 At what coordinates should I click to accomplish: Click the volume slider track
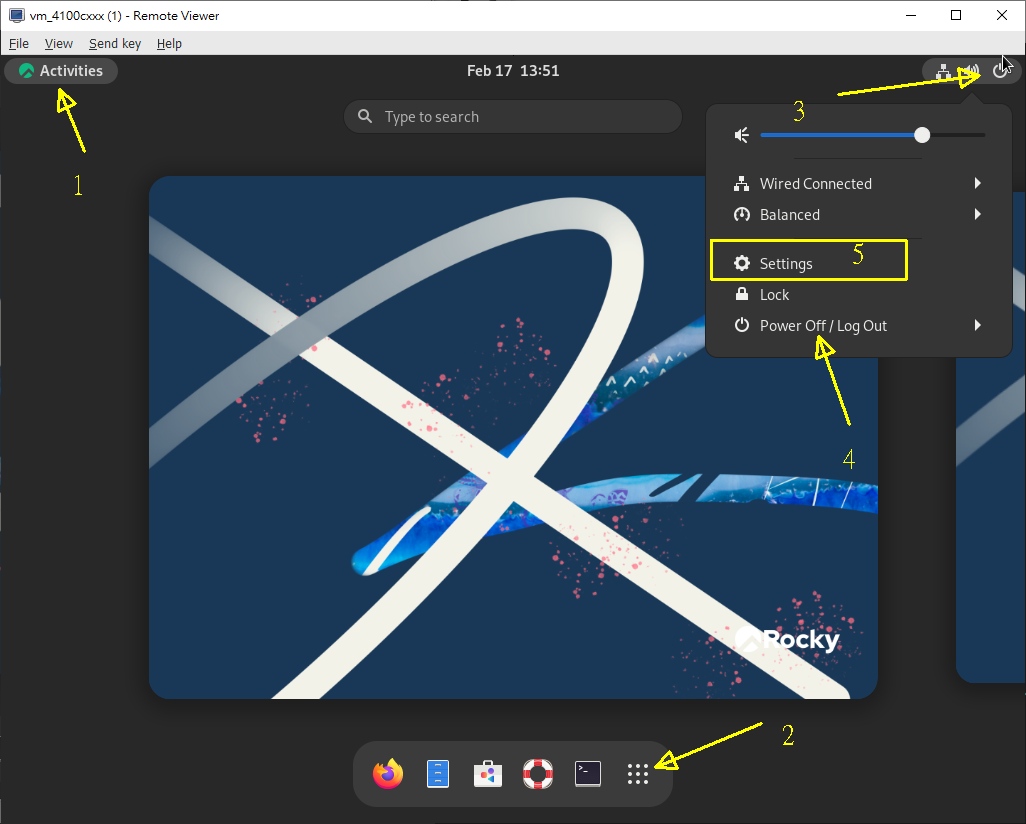[x=840, y=135]
